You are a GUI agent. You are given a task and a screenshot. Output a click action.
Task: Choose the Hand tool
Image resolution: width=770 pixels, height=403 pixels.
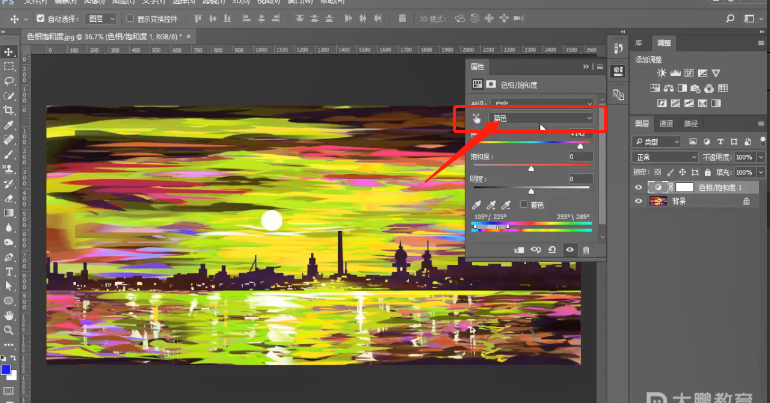(9, 314)
